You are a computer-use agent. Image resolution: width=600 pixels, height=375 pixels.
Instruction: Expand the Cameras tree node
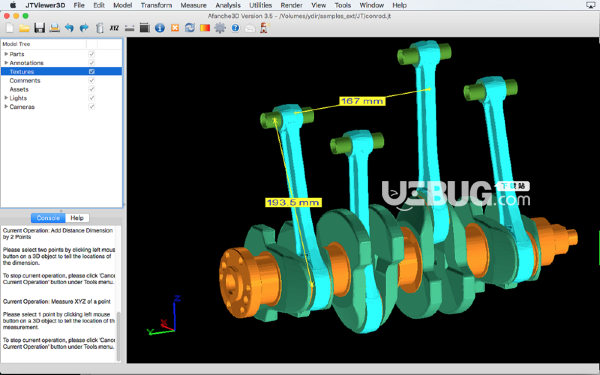(x=6, y=106)
